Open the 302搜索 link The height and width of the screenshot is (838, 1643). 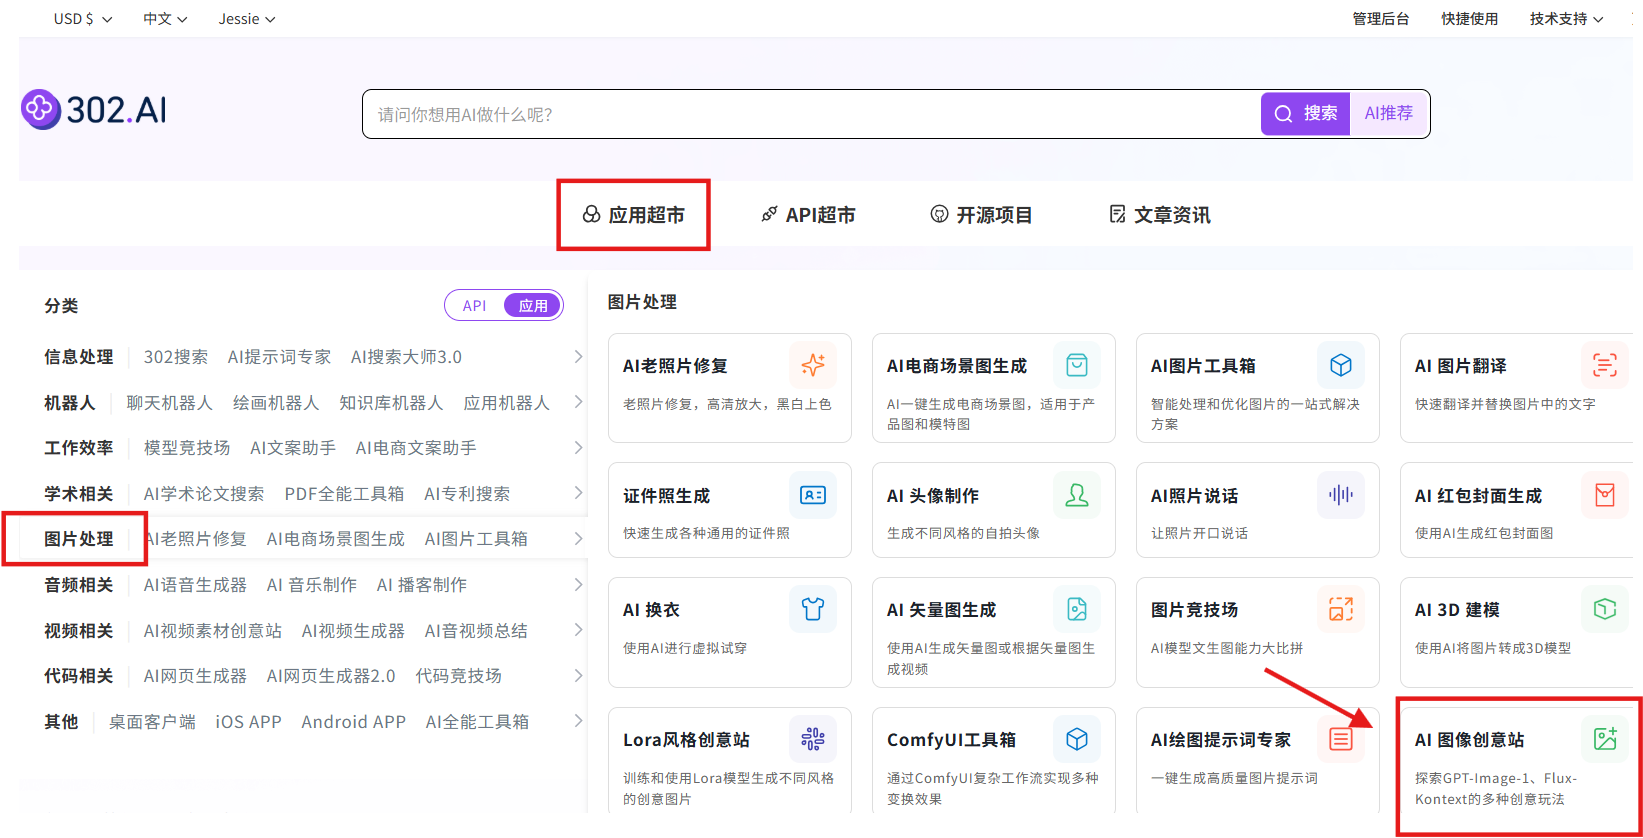click(176, 357)
